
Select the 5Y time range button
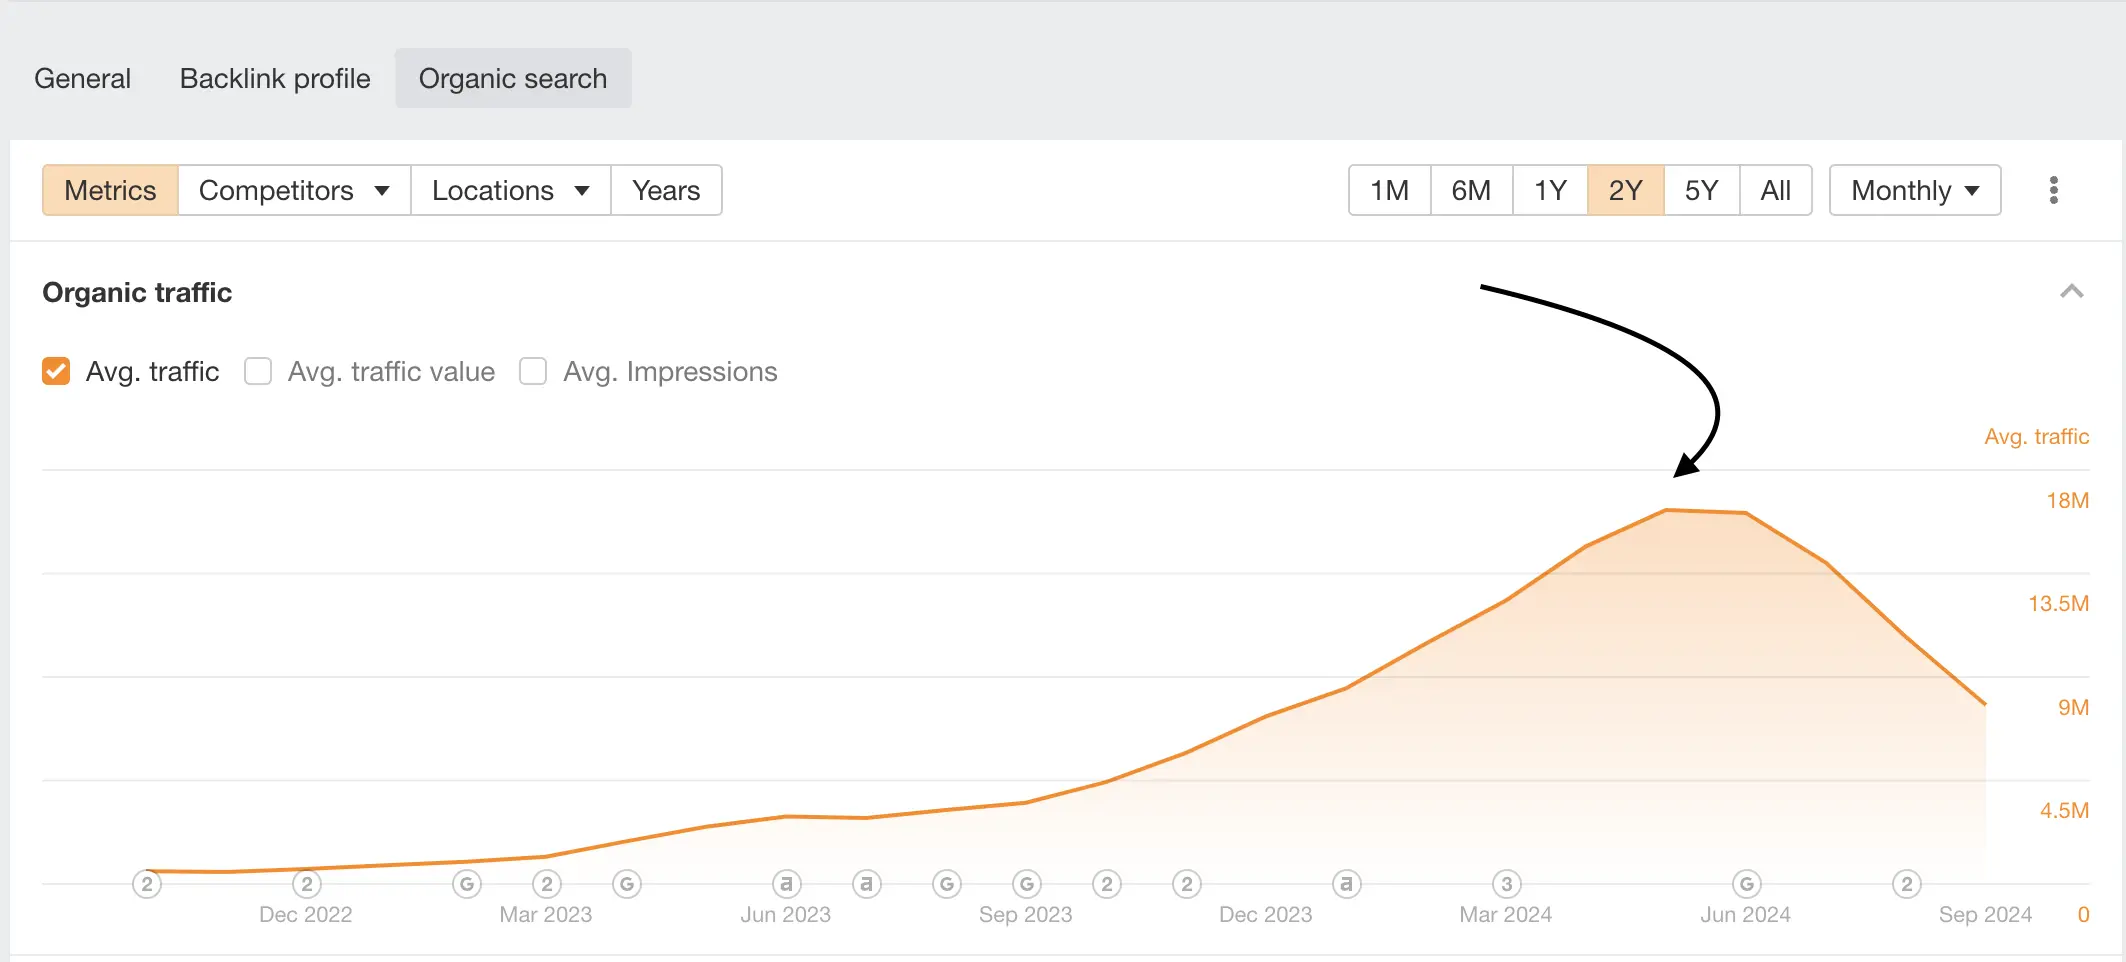(x=1701, y=190)
